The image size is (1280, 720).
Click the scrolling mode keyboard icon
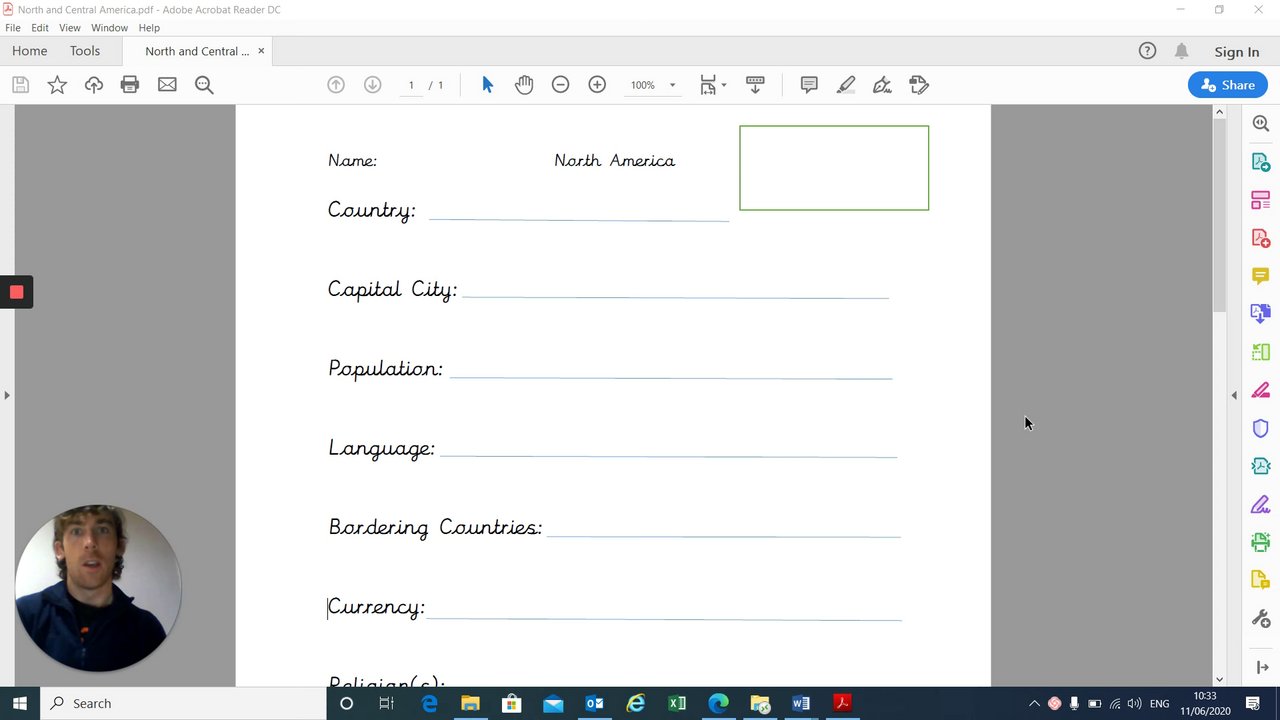click(755, 85)
